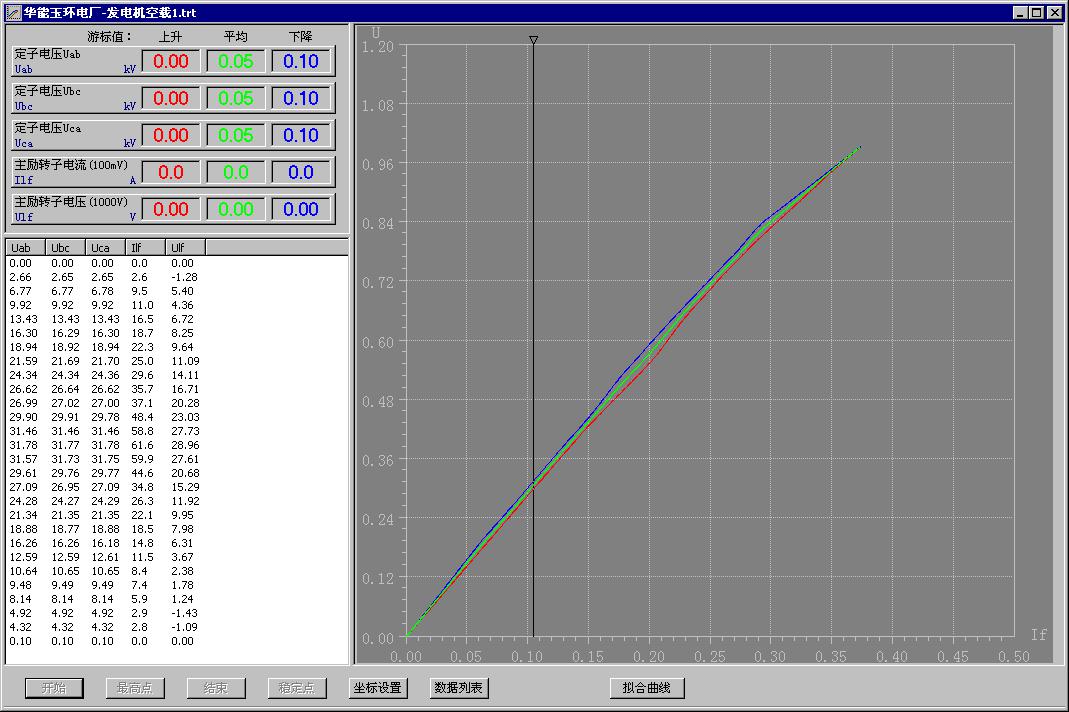Maximize the window from the title bar

pyautogui.click(x=1037, y=12)
